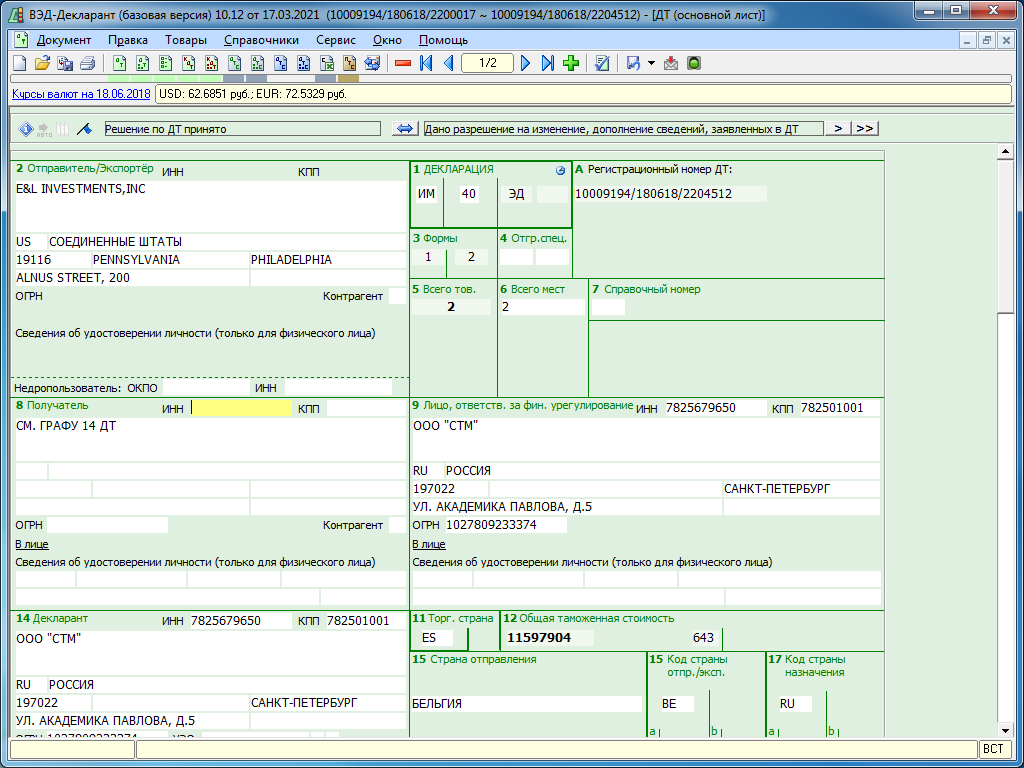The height and width of the screenshot is (768, 1024).
Task: Add a sheet with green plus icon
Action: [x=571, y=63]
